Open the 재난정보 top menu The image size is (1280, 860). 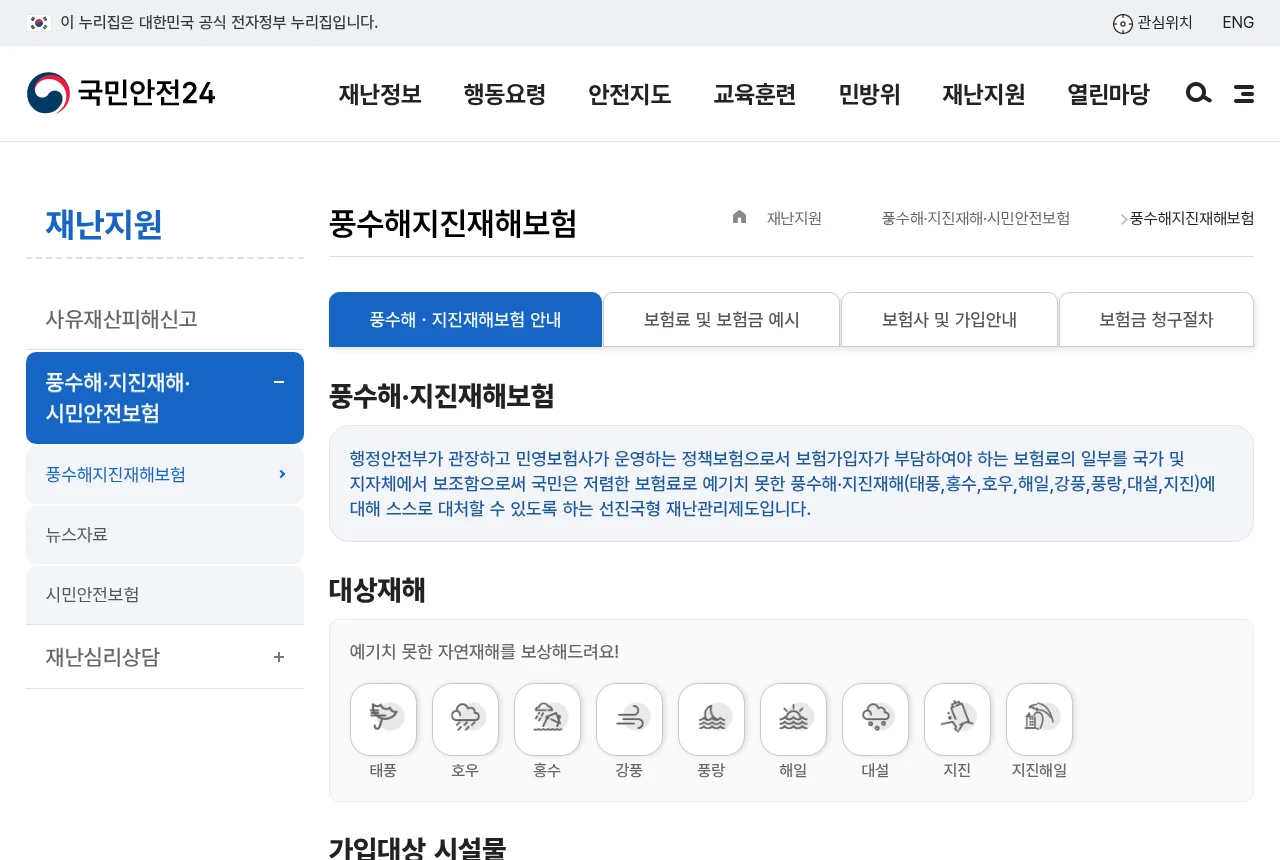[380, 94]
